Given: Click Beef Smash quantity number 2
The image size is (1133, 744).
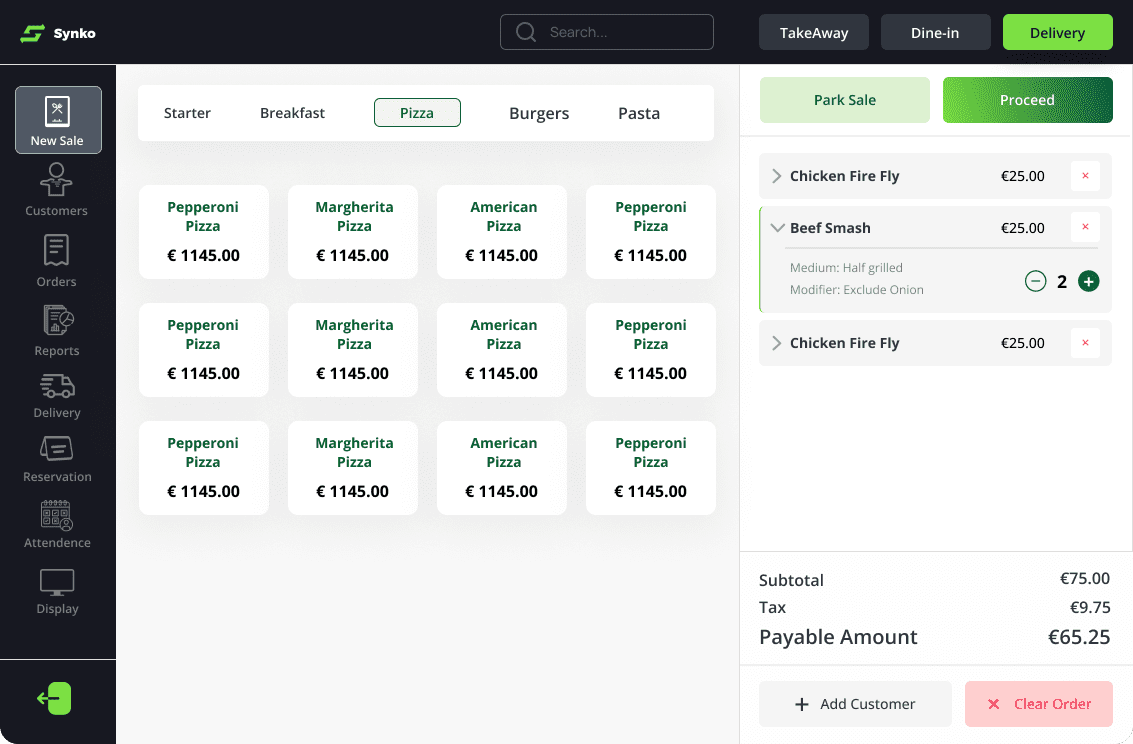Looking at the screenshot, I should [1061, 282].
